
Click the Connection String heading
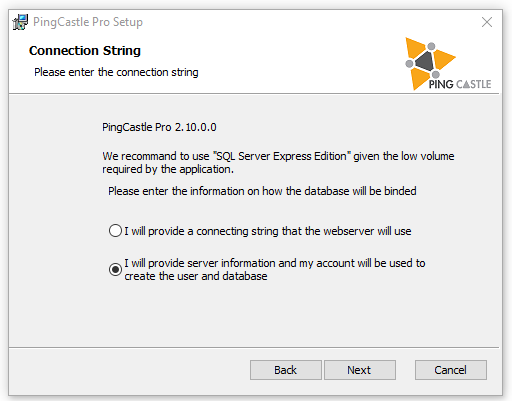tap(85, 51)
